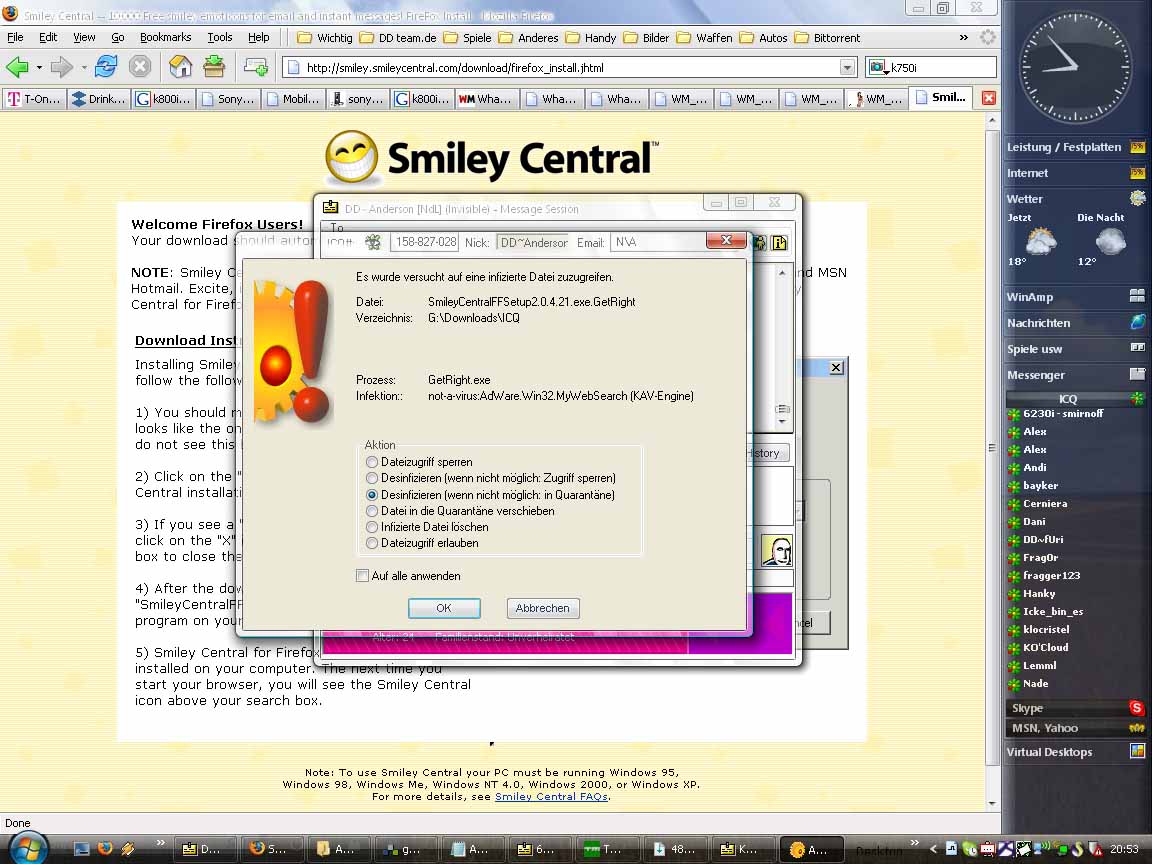Click the Virtual Desktops sidebar icon

pyautogui.click(x=1137, y=752)
